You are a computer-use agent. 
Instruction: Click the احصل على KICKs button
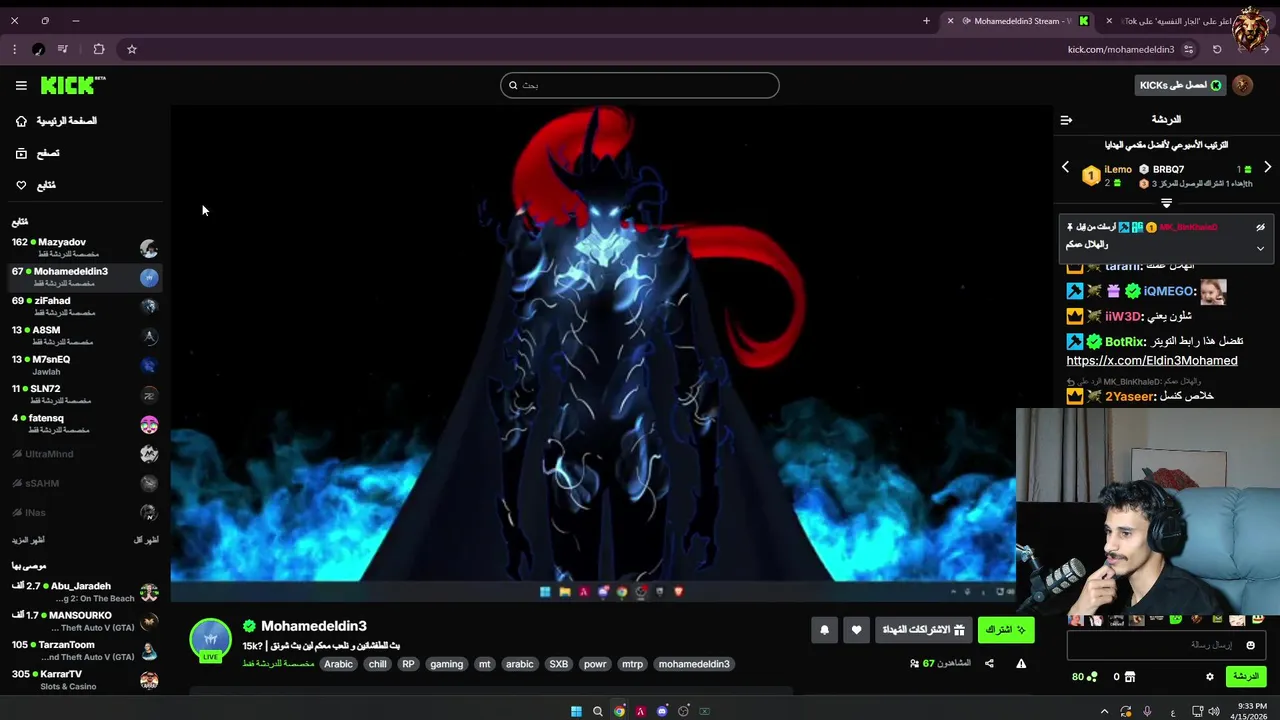pos(1180,85)
